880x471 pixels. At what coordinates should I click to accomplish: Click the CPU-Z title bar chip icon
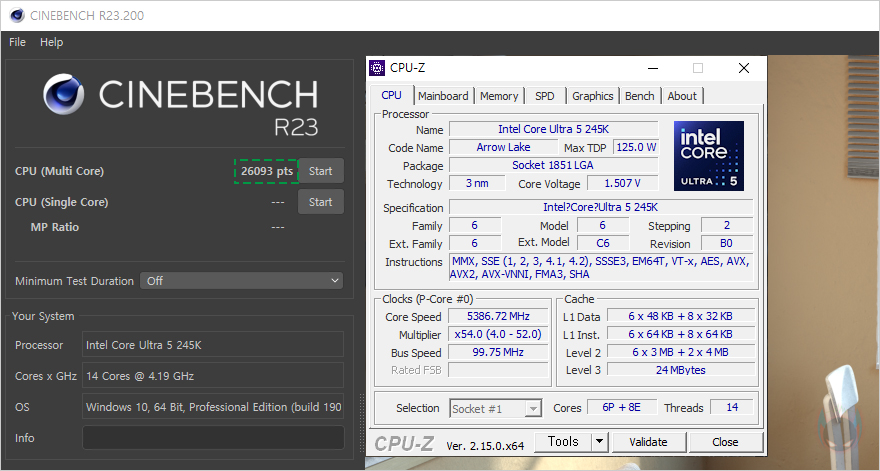(x=377, y=68)
